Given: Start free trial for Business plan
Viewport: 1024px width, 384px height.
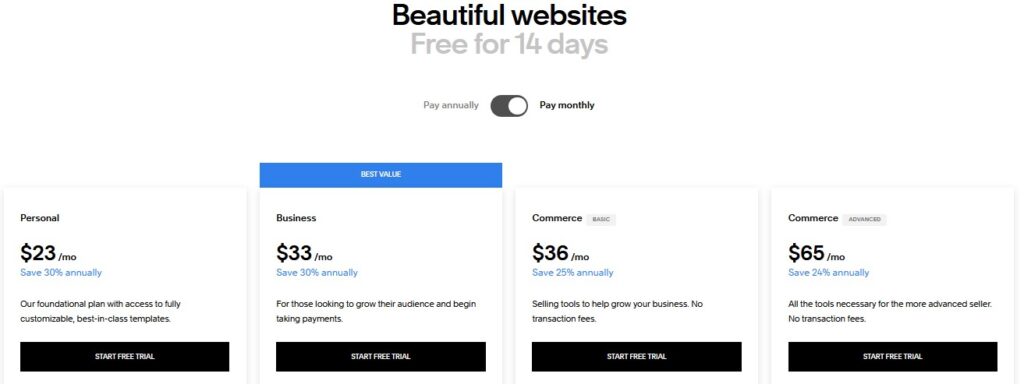Looking at the screenshot, I should tap(381, 357).
